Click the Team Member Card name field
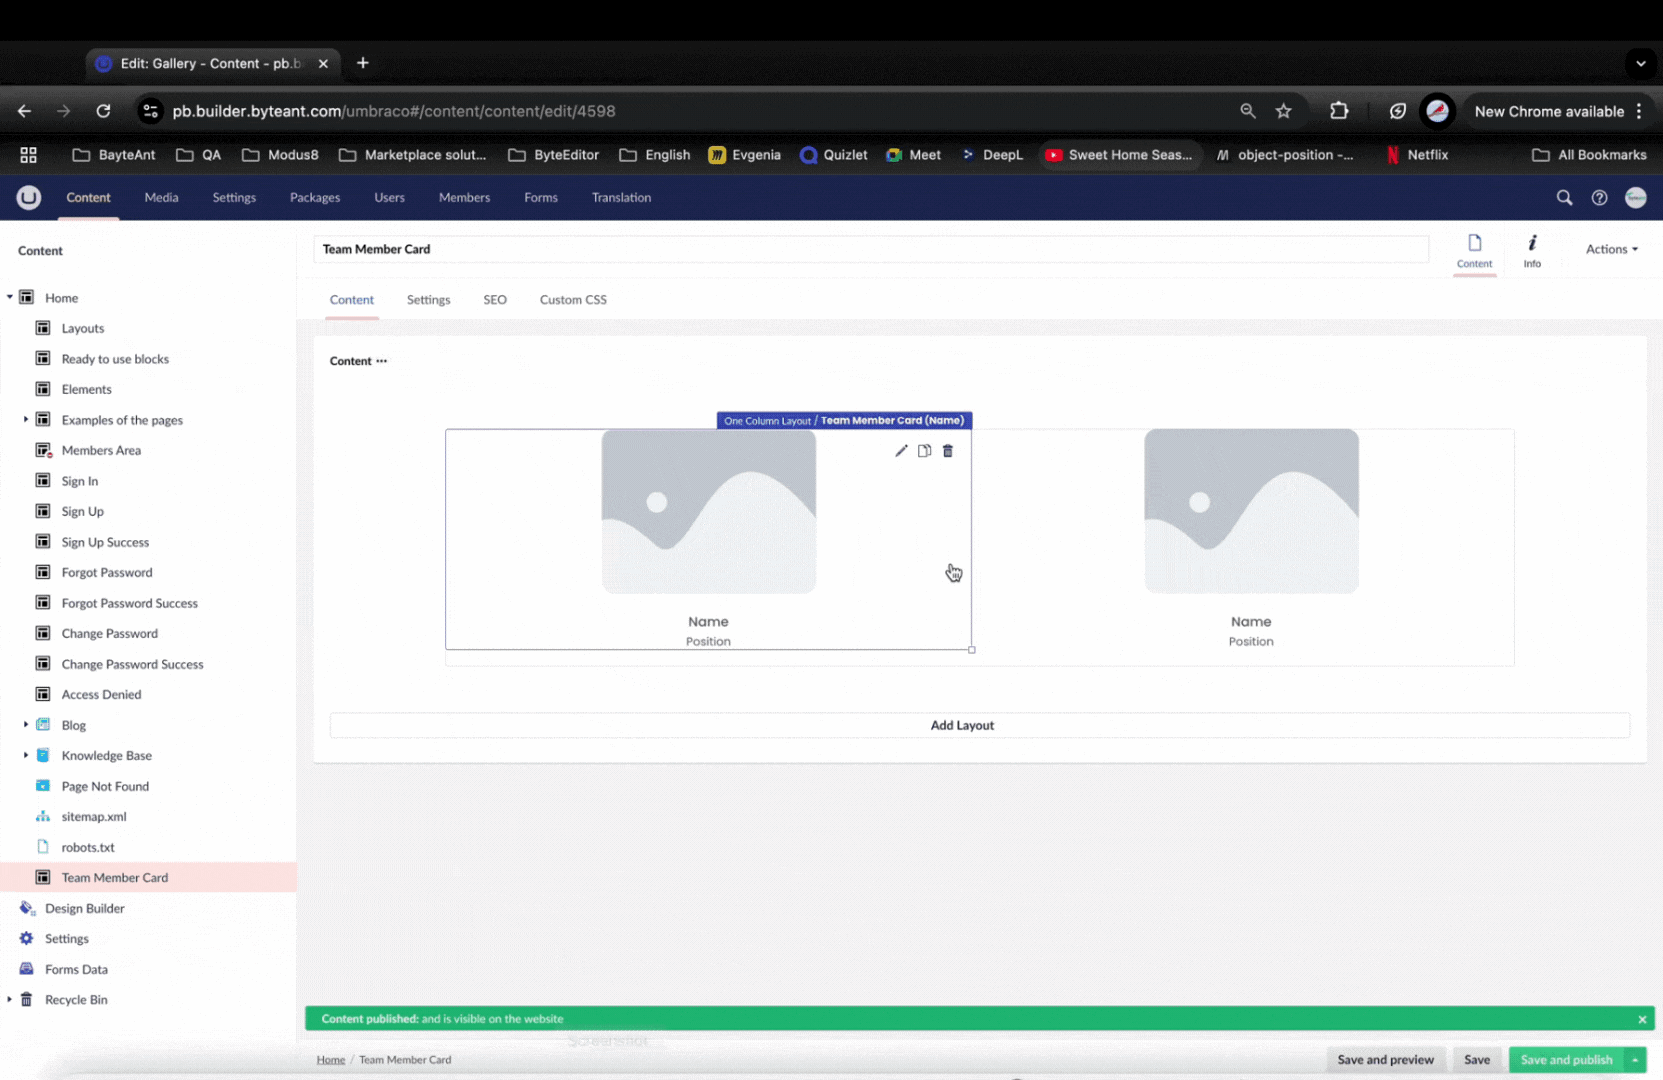The height and width of the screenshot is (1080, 1663). (871, 249)
